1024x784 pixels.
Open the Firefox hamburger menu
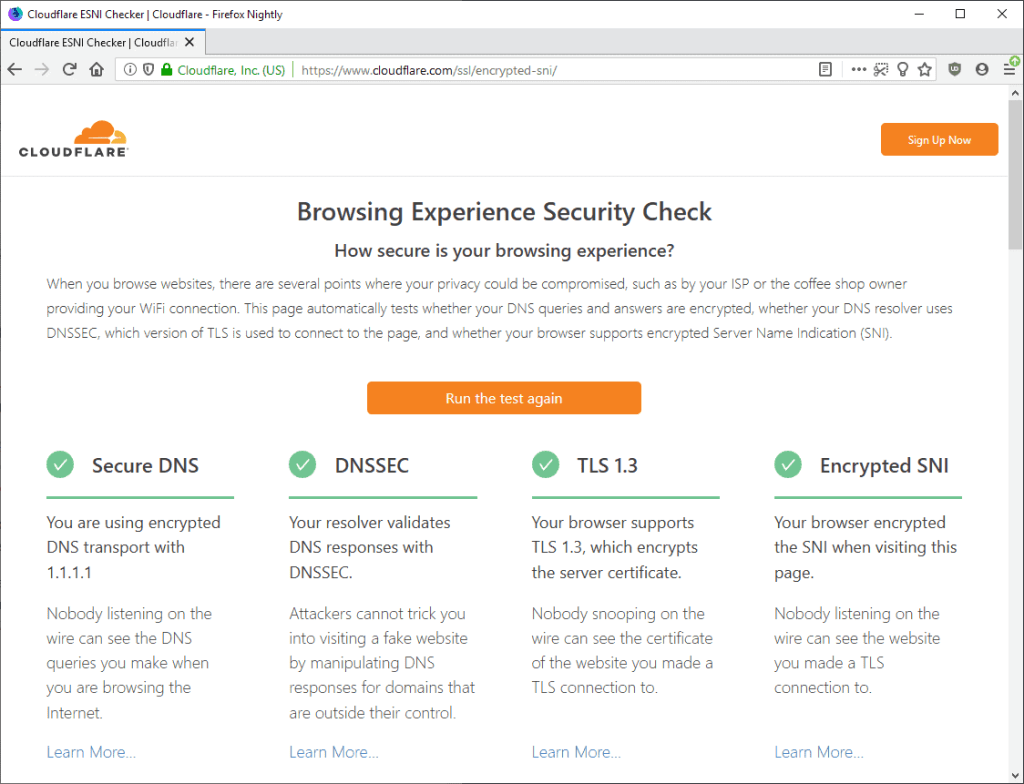click(1008, 70)
